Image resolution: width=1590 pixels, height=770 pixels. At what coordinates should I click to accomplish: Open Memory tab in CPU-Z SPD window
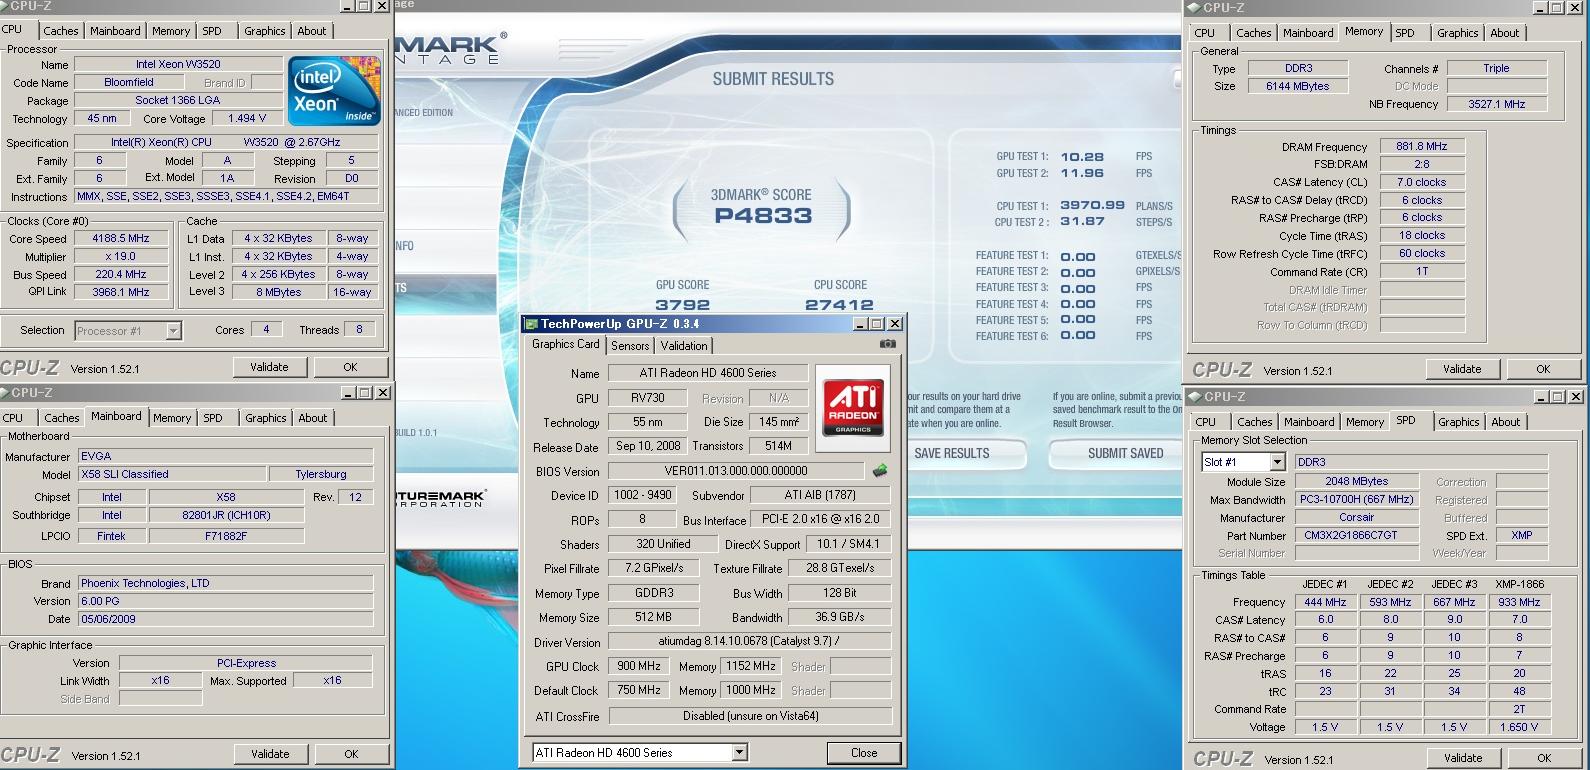pyautogui.click(x=1365, y=422)
